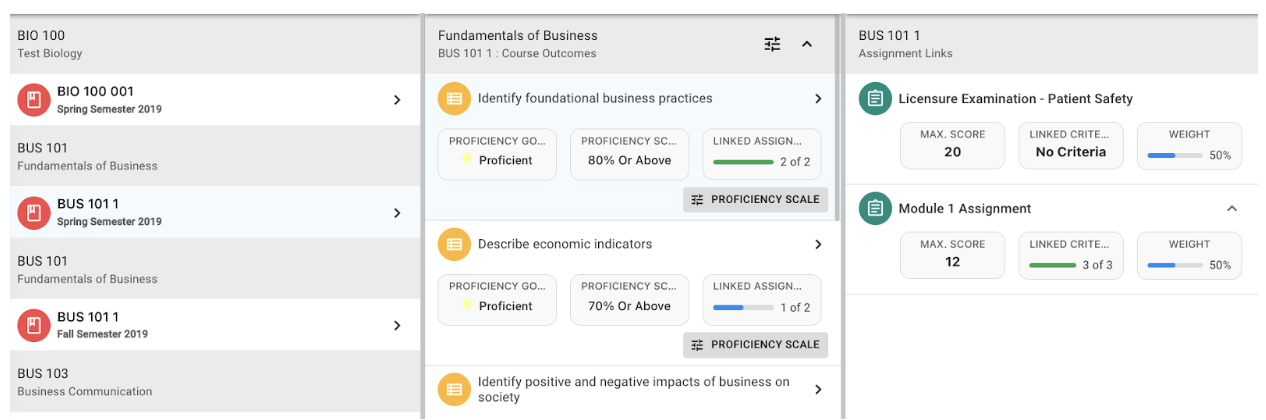Open the Describe economic indicators outcome arrow
The height and width of the screenshot is (420, 1266).
pos(818,245)
